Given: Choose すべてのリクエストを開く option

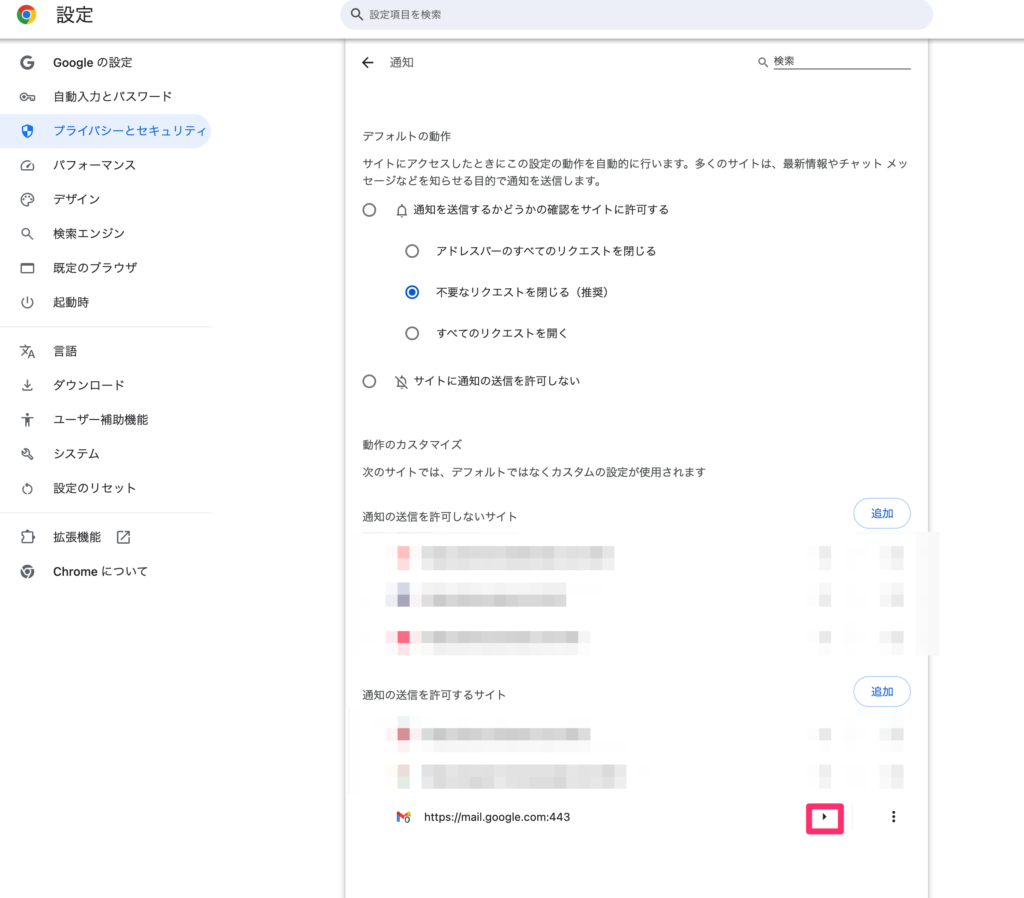Looking at the screenshot, I should tap(412, 333).
